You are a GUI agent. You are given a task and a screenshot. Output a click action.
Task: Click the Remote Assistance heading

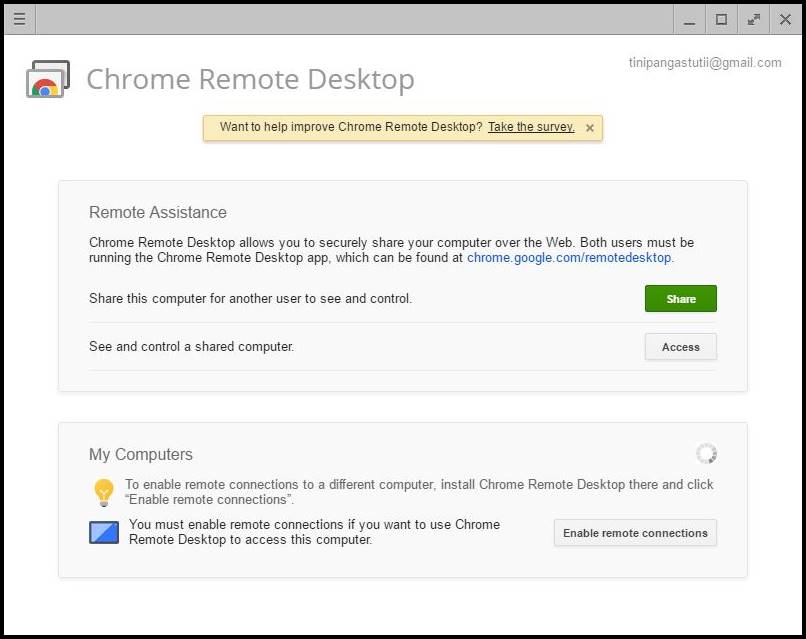158,212
